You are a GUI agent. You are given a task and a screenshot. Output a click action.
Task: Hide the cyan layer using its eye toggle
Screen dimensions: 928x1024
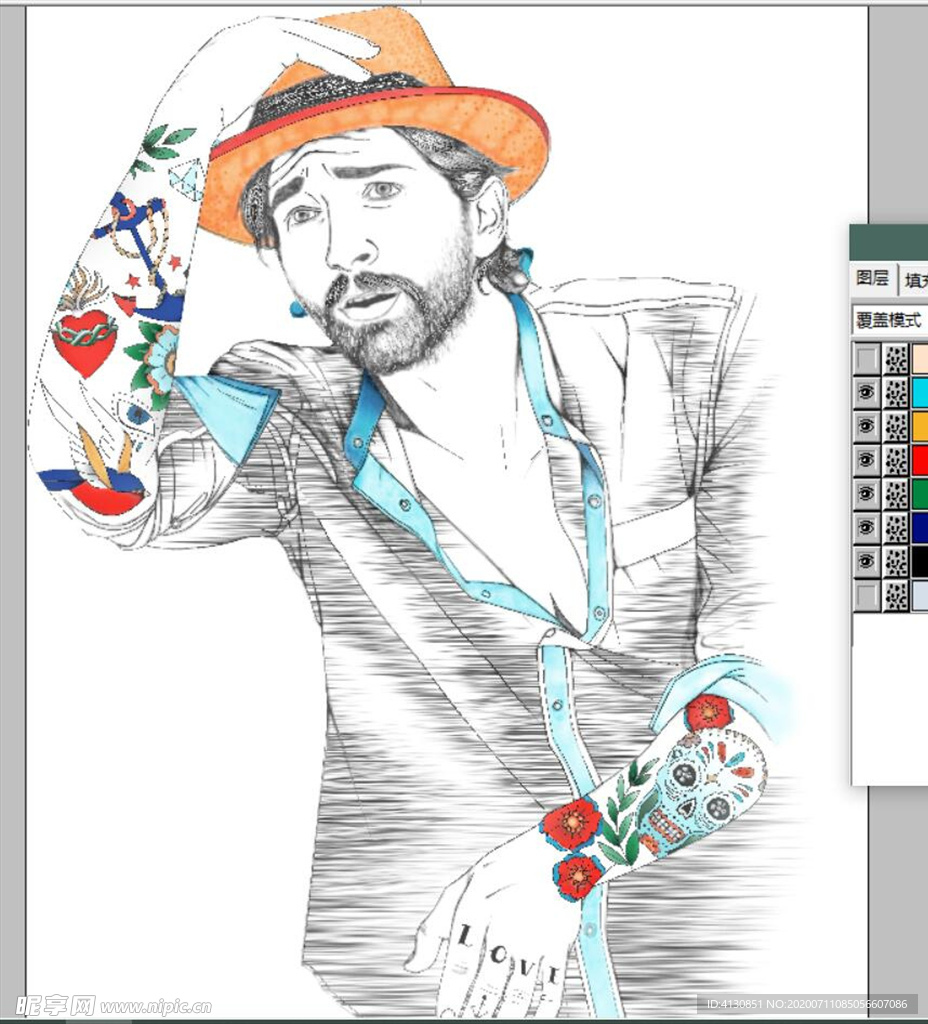click(x=866, y=393)
